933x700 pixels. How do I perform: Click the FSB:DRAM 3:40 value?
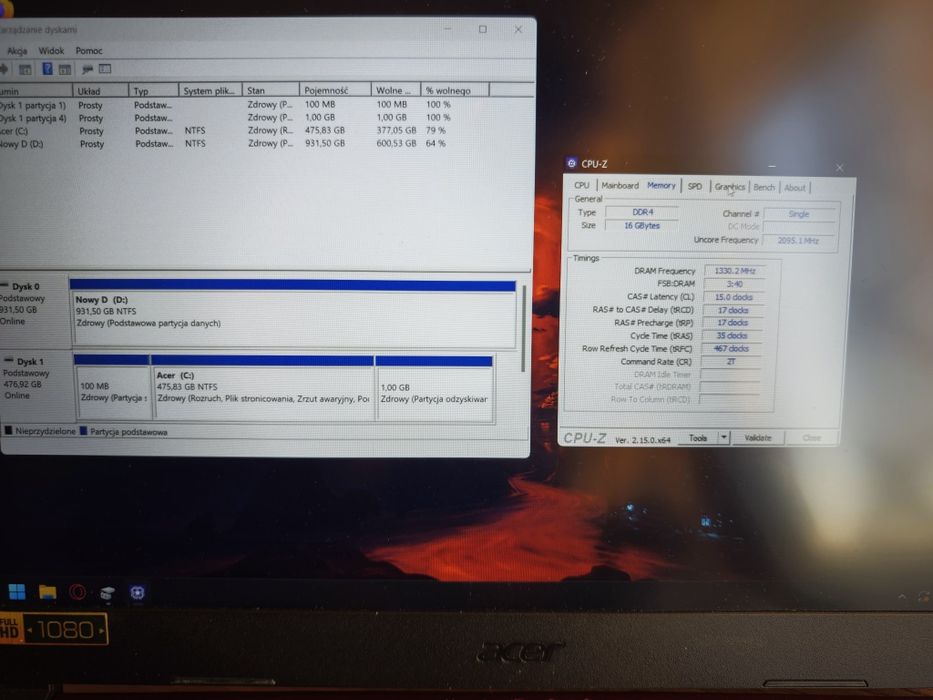734,284
